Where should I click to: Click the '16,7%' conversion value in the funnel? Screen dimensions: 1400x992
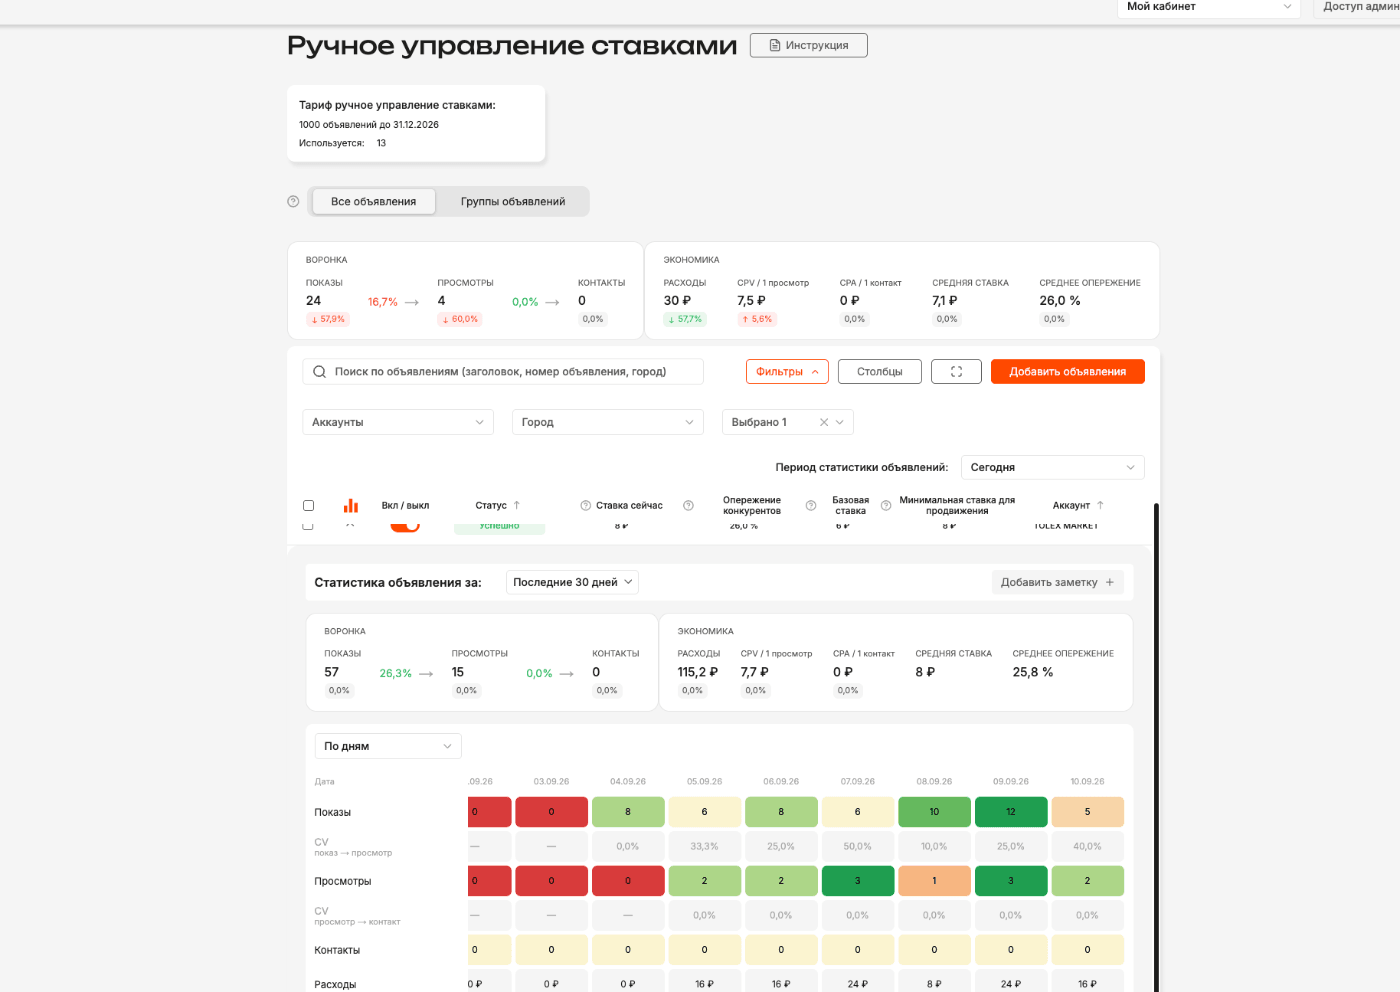point(383,302)
